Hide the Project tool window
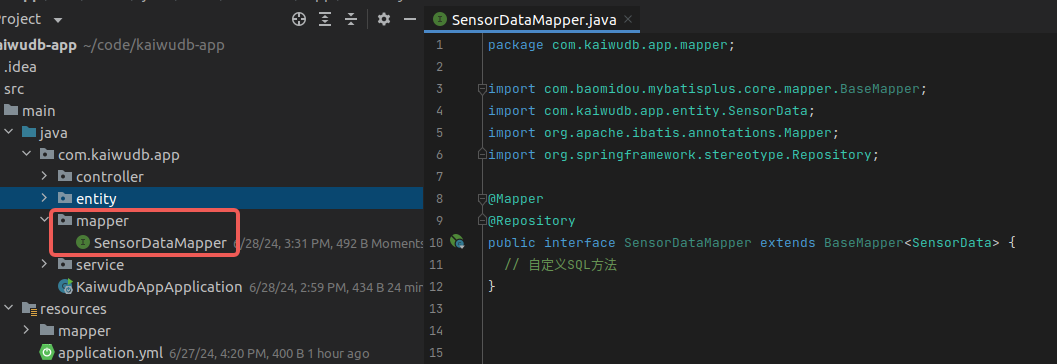 (409, 20)
